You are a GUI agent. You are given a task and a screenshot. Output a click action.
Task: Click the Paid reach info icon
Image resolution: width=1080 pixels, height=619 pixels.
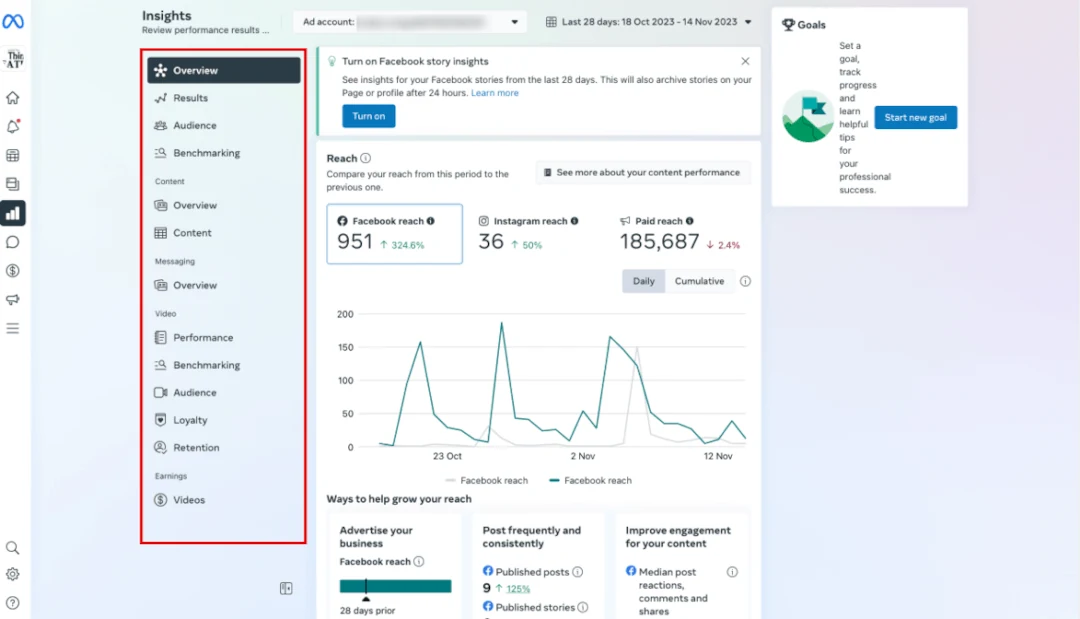pyautogui.click(x=689, y=221)
